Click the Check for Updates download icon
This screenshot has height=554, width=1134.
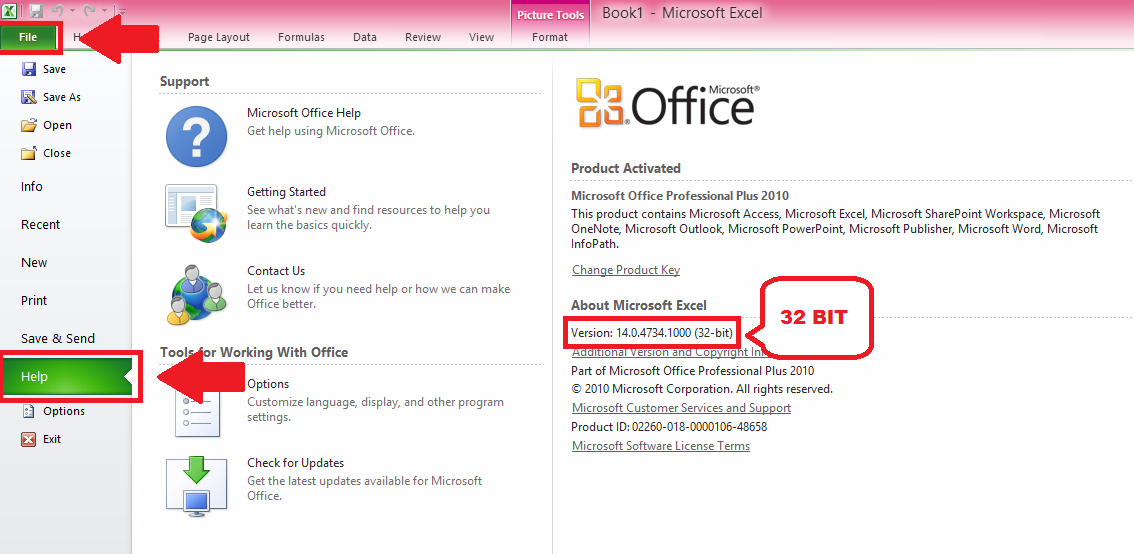197,485
